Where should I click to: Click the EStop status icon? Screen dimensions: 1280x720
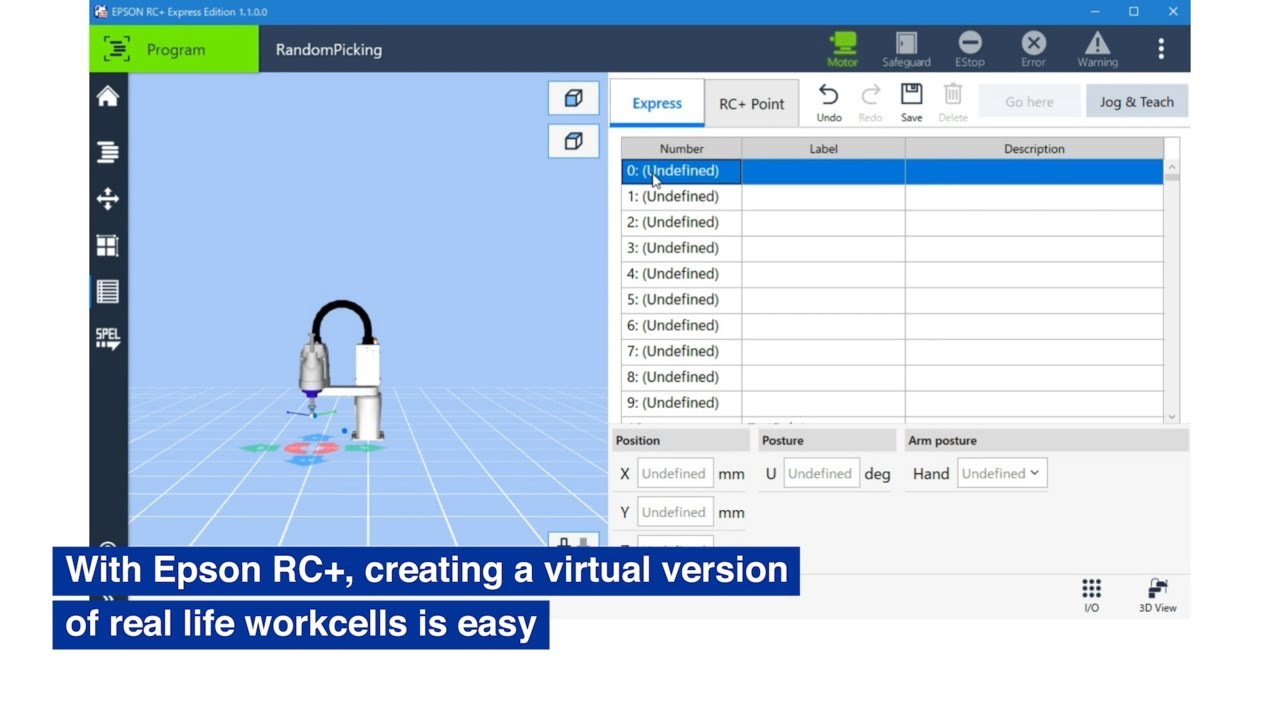[970, 49]
